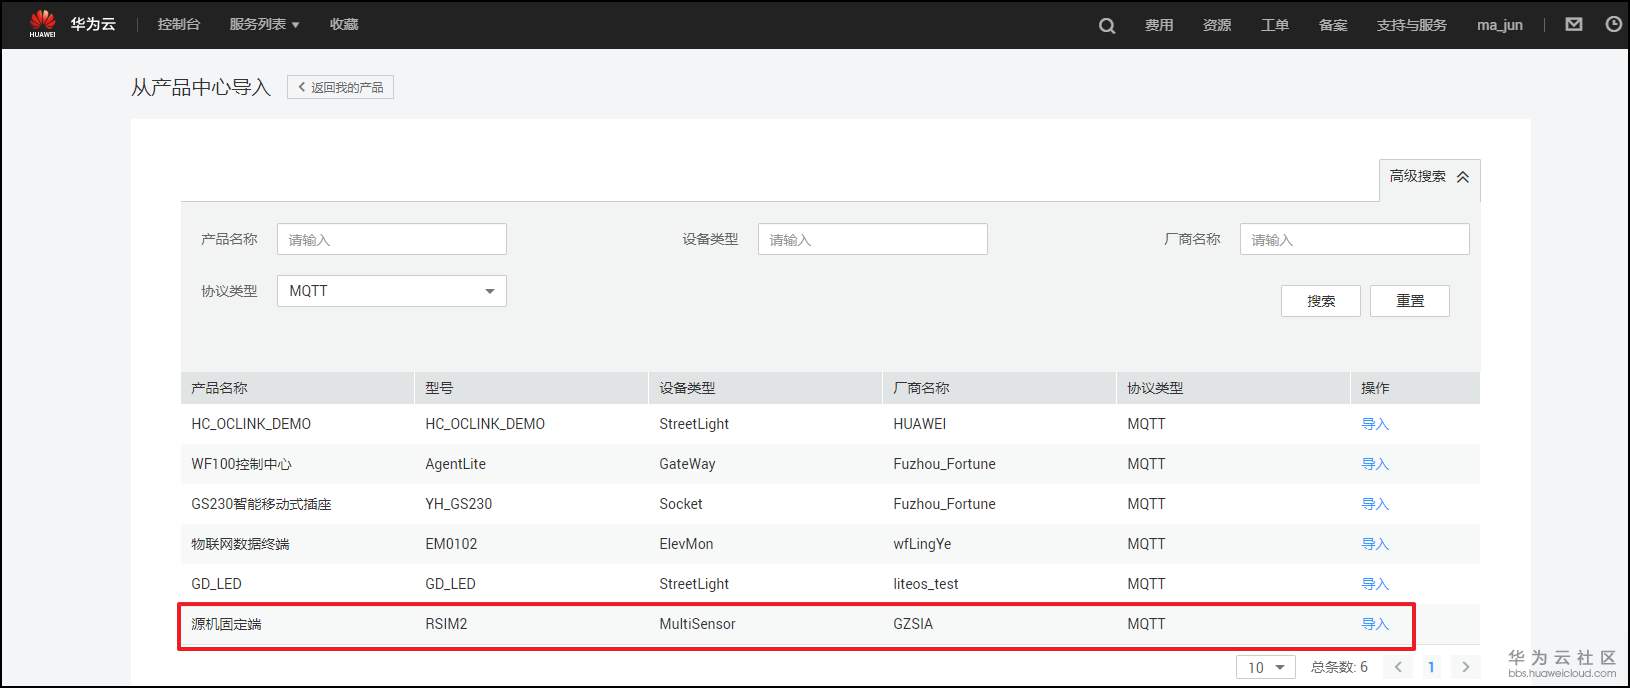Expand the 服务列表 dropdown menu

(x=264, y=24)
